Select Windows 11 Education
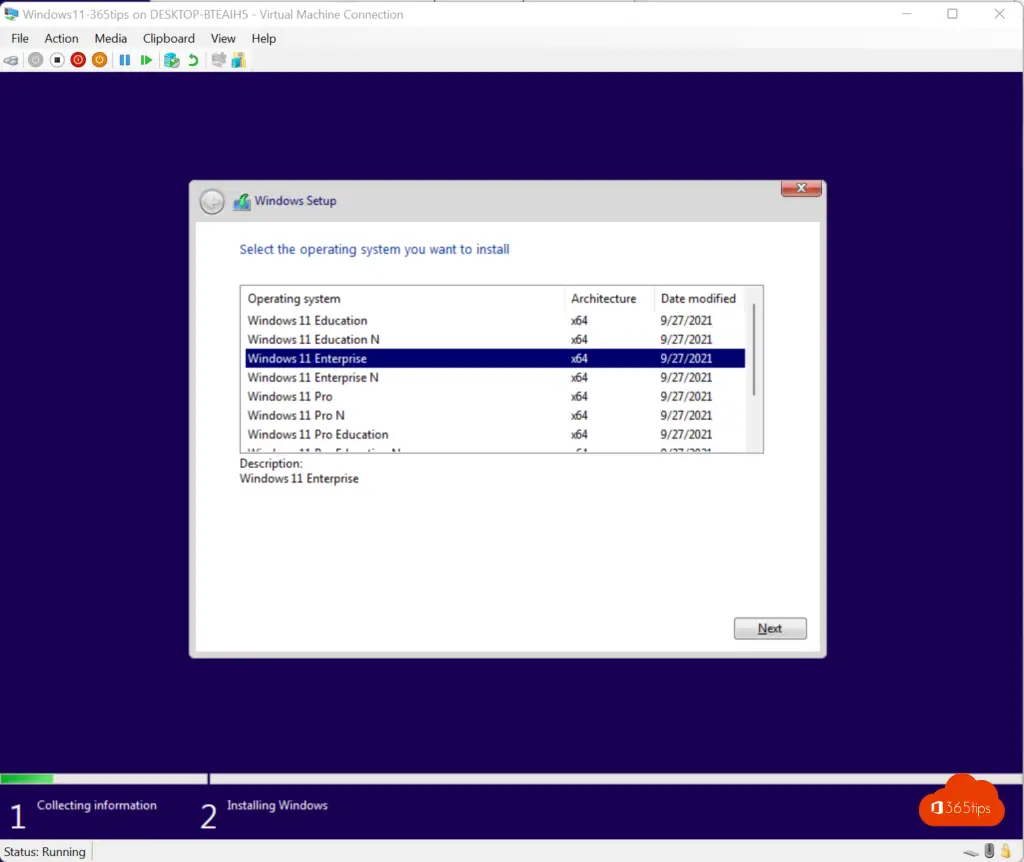The width and height of the screenshot is (1024, 862). click(x=495, y=321)
